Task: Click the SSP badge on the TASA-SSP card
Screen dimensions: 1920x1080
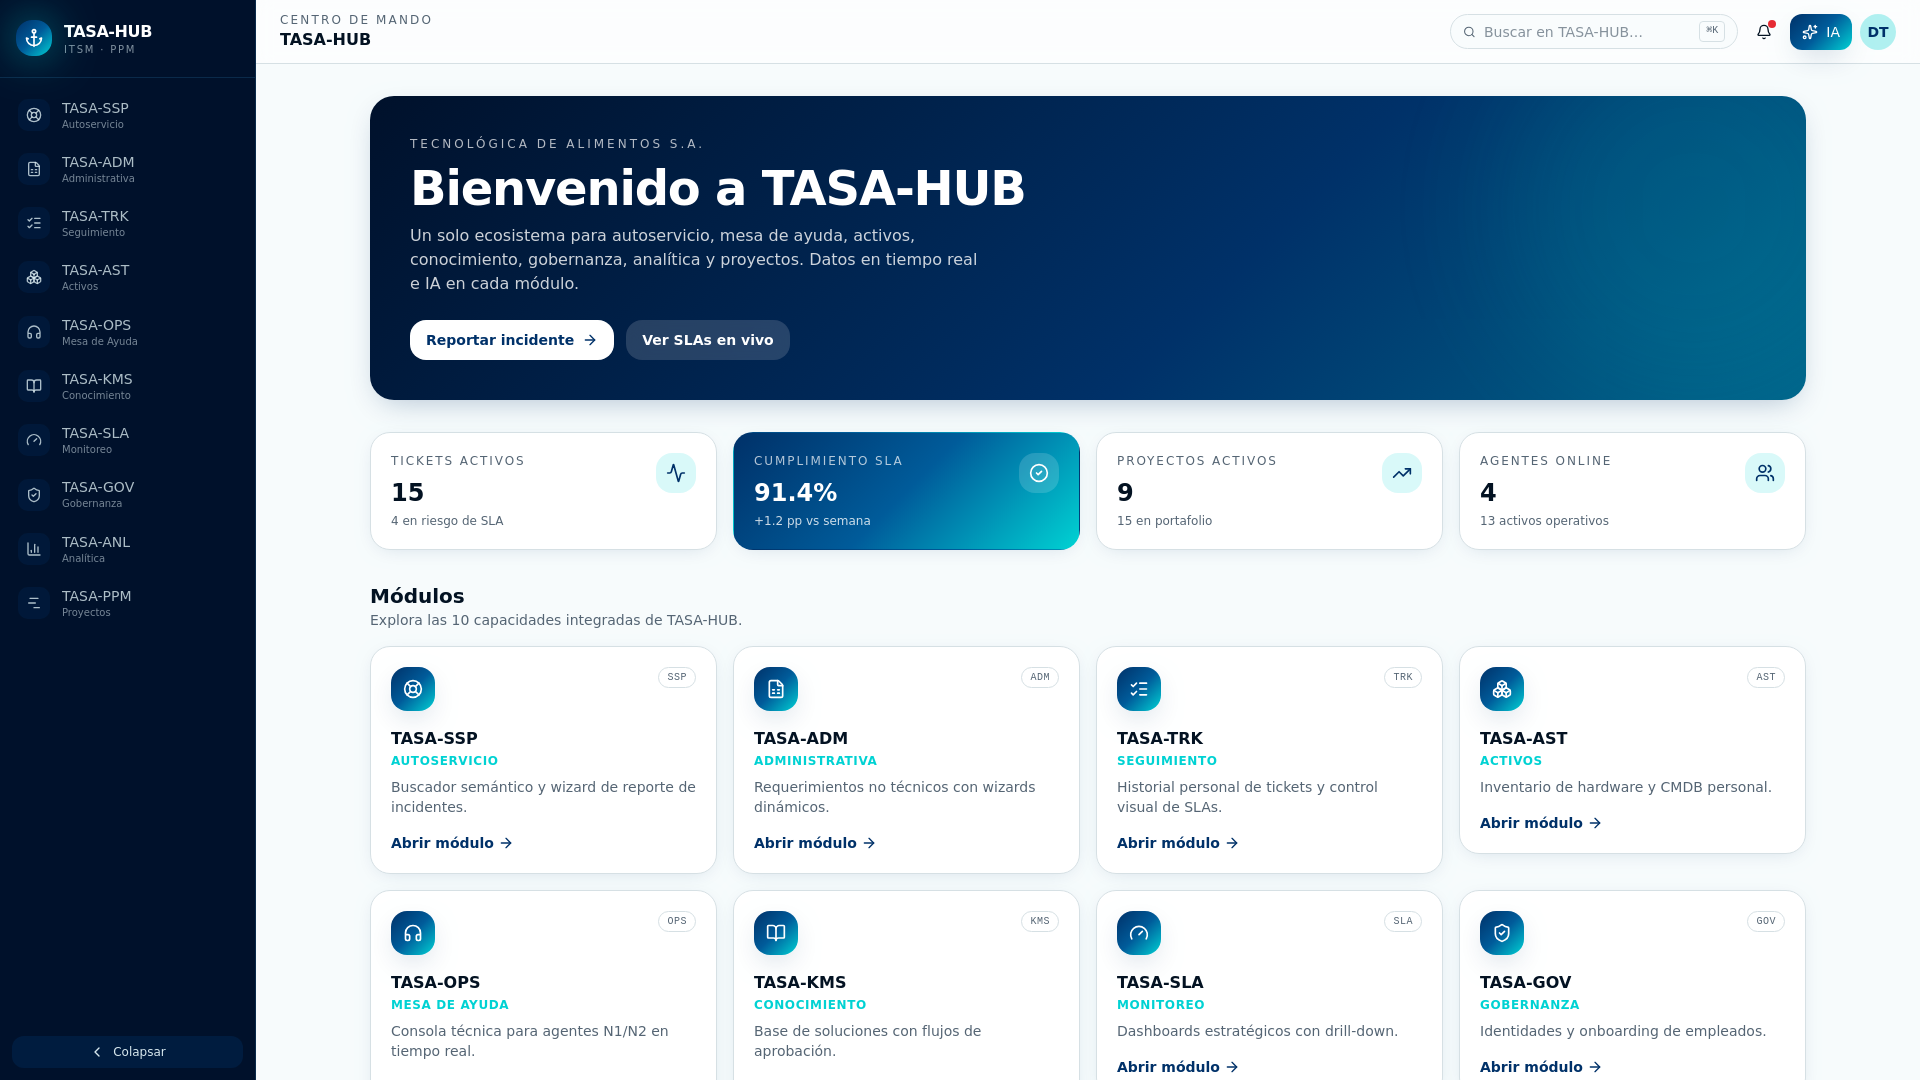Action: [677, 677]
